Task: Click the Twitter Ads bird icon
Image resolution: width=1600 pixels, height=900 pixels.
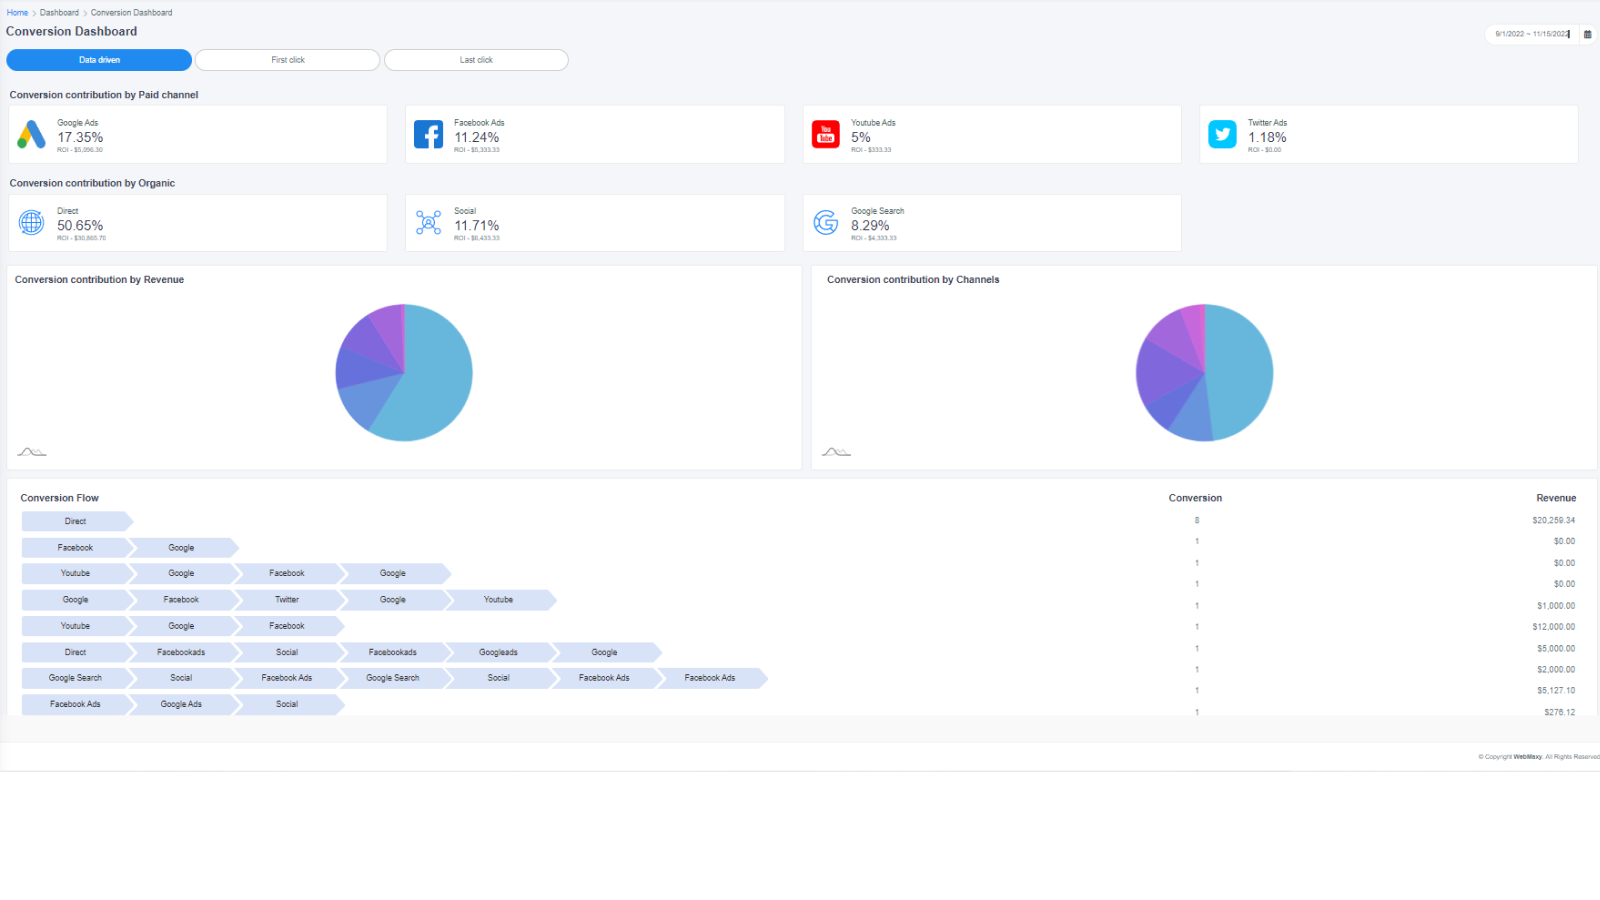Action: click(x=1222, y=134)
